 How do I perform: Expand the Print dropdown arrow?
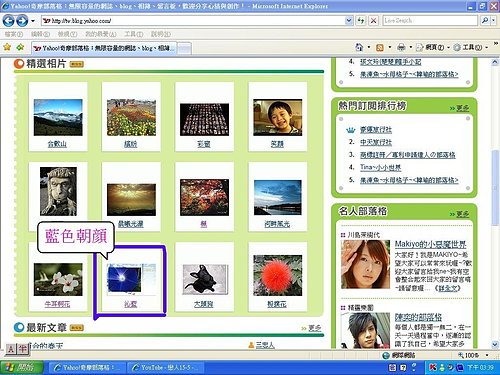411,47
